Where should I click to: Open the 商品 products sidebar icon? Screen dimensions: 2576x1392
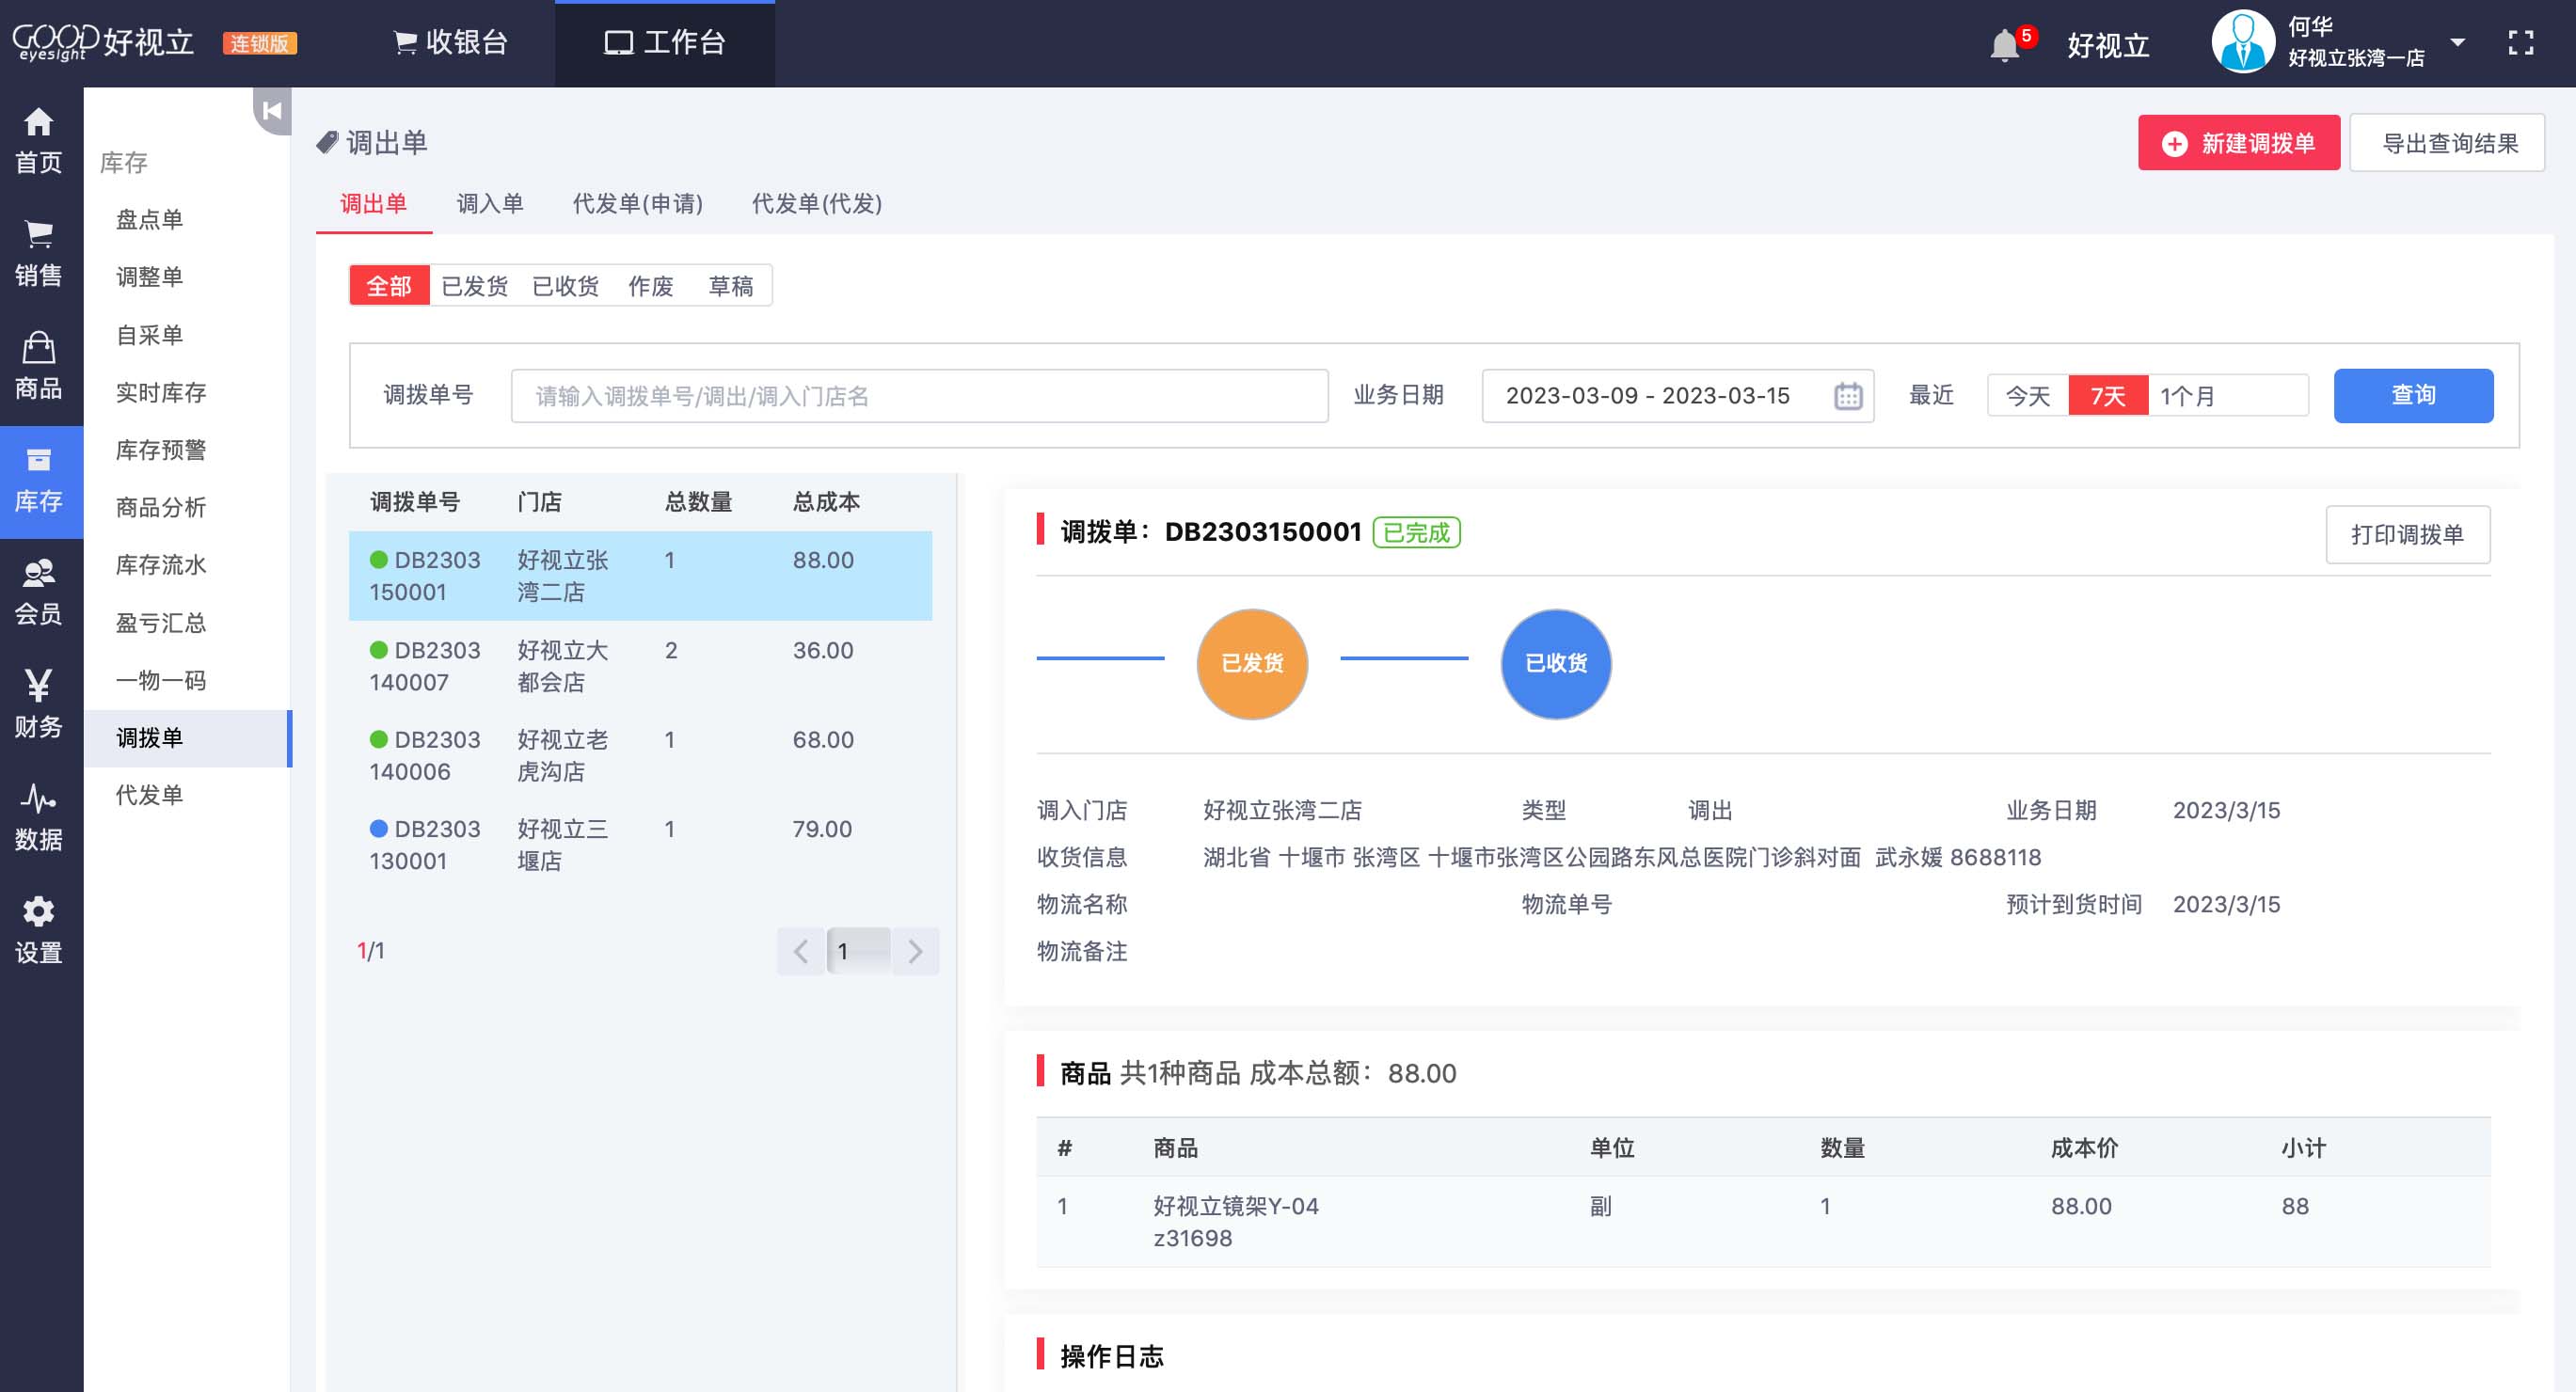tap(39, 368)
